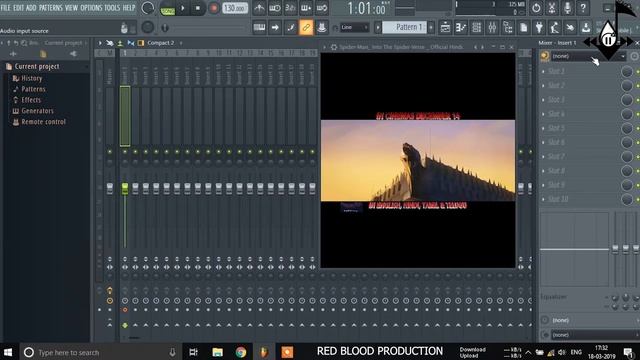Open the EDIT menu
This screenshot has height=360, width=640.
point(18,8)
